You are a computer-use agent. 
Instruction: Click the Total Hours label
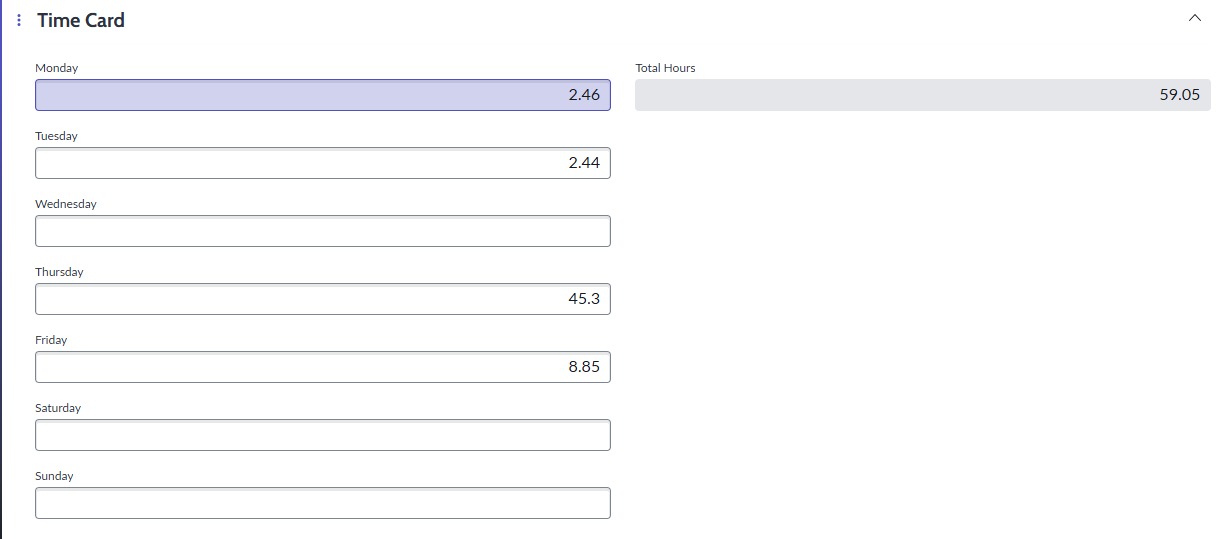(665, 68)
